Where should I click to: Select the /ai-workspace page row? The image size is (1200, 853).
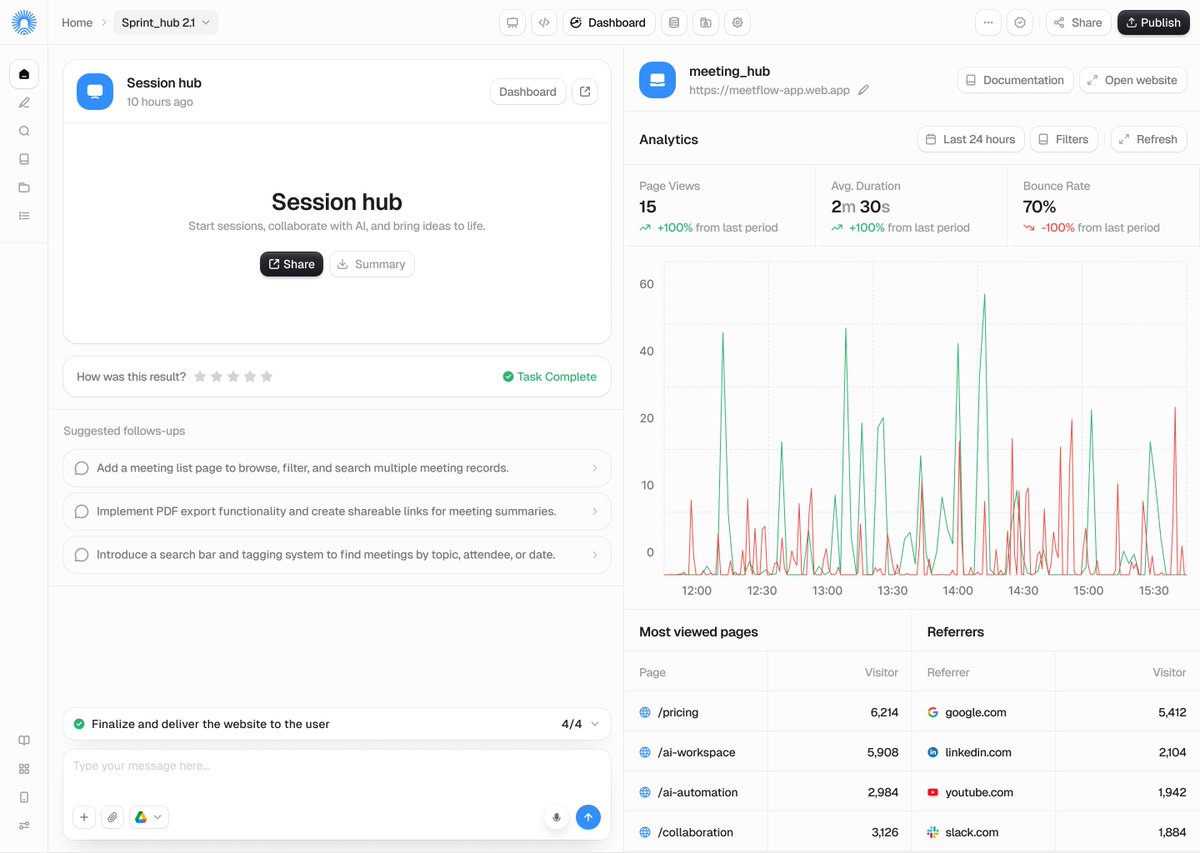coord(768,752)
